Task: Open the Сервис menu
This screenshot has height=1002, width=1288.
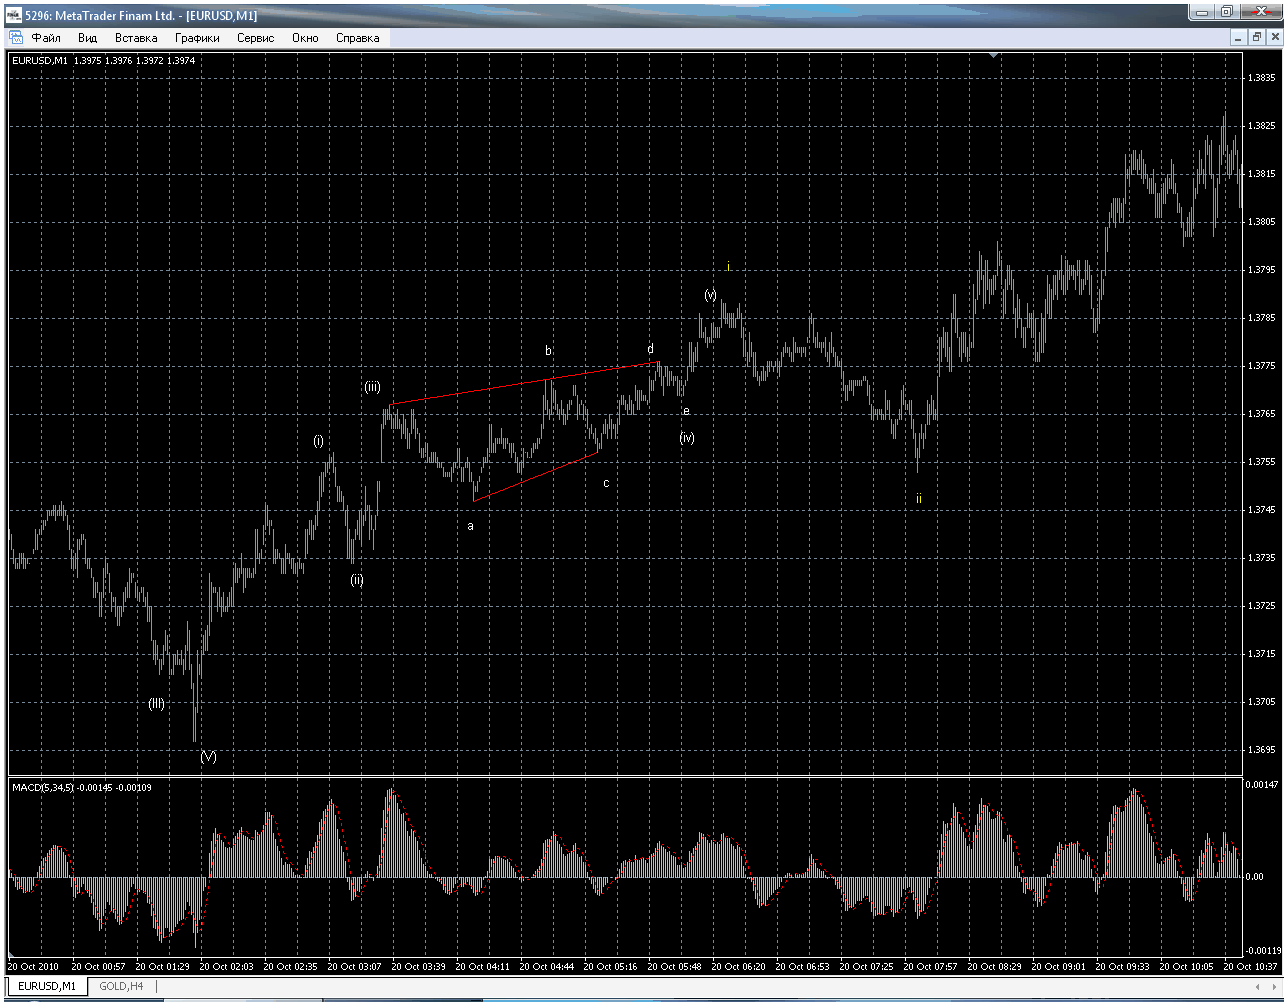Action: [256, 38]
